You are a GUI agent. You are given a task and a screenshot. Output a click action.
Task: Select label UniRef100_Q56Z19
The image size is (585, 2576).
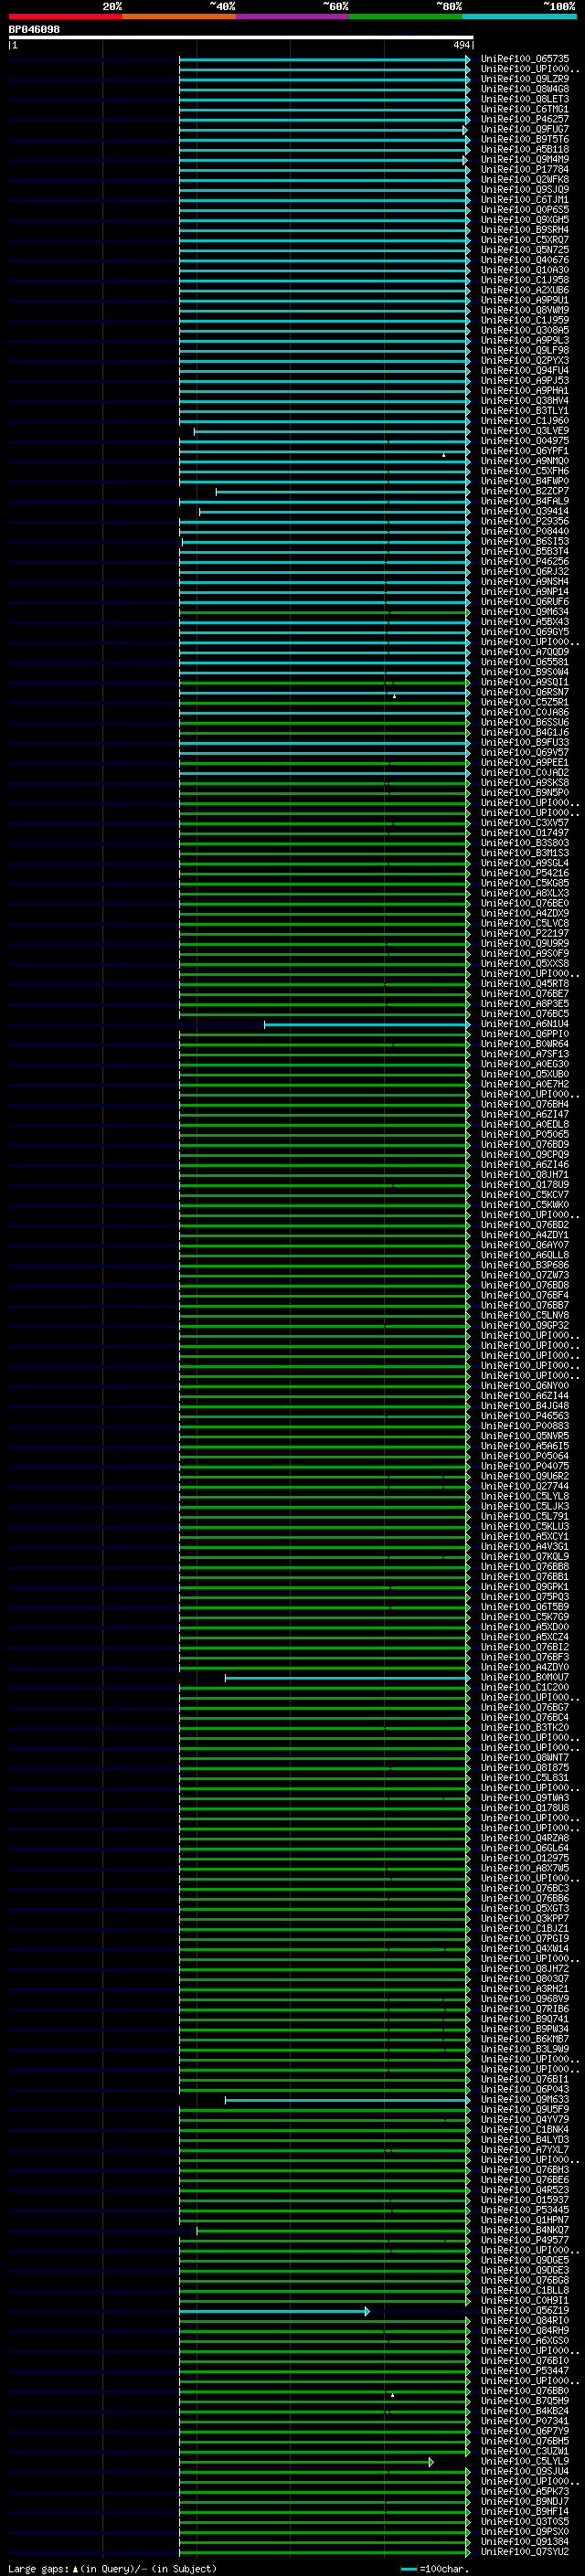click(x=524, y=2311)
